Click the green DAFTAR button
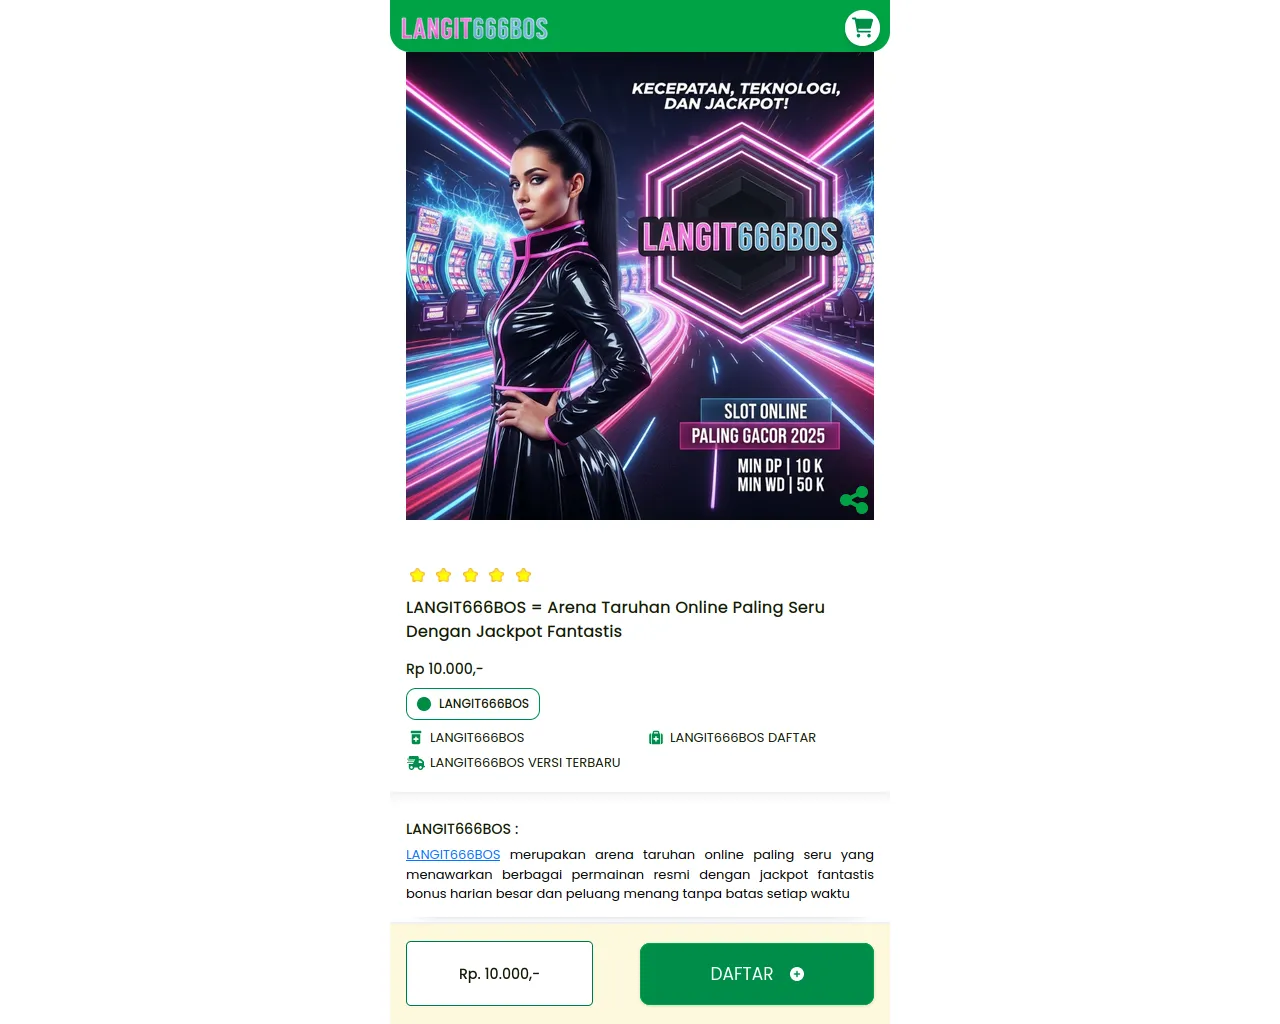 tap(757, 974)
